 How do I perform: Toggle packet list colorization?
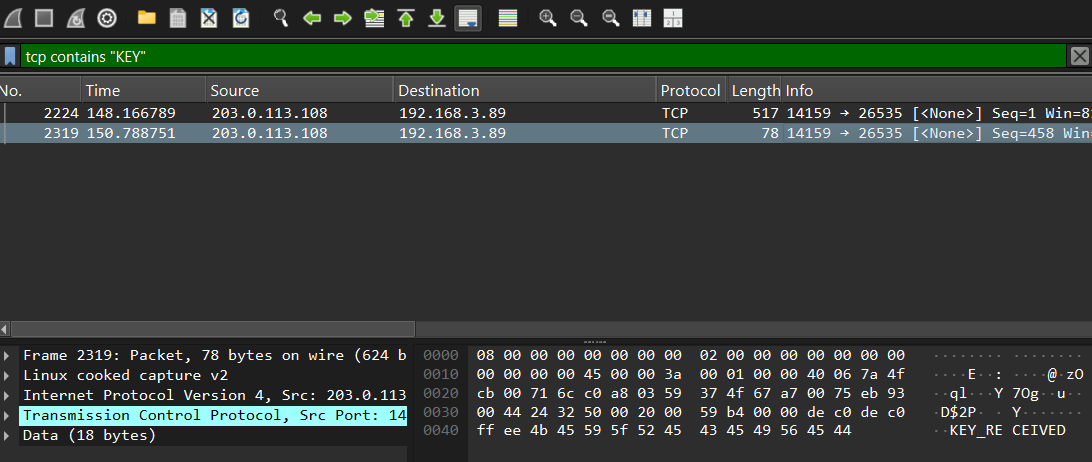point(508,18)
